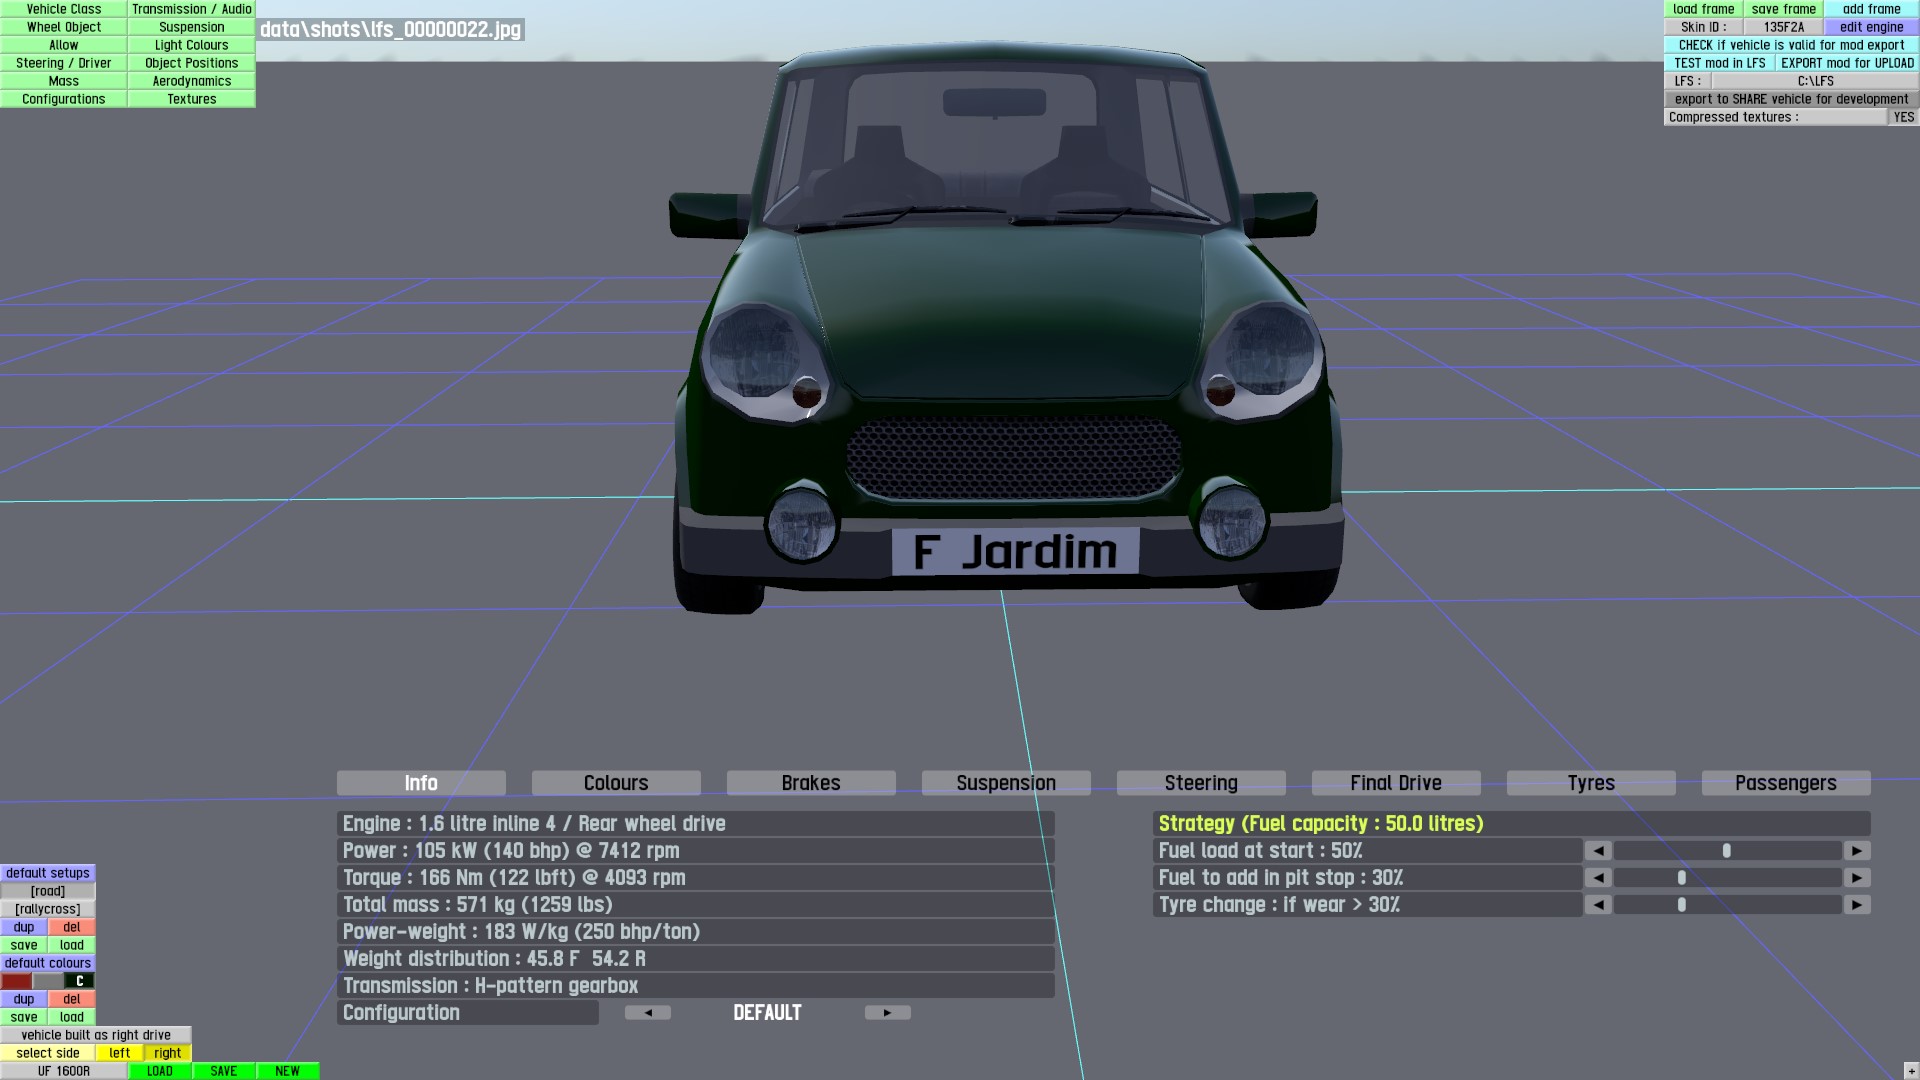Switch to the Final Drive tab
1920x1080 pixels.
[1395, 783]
